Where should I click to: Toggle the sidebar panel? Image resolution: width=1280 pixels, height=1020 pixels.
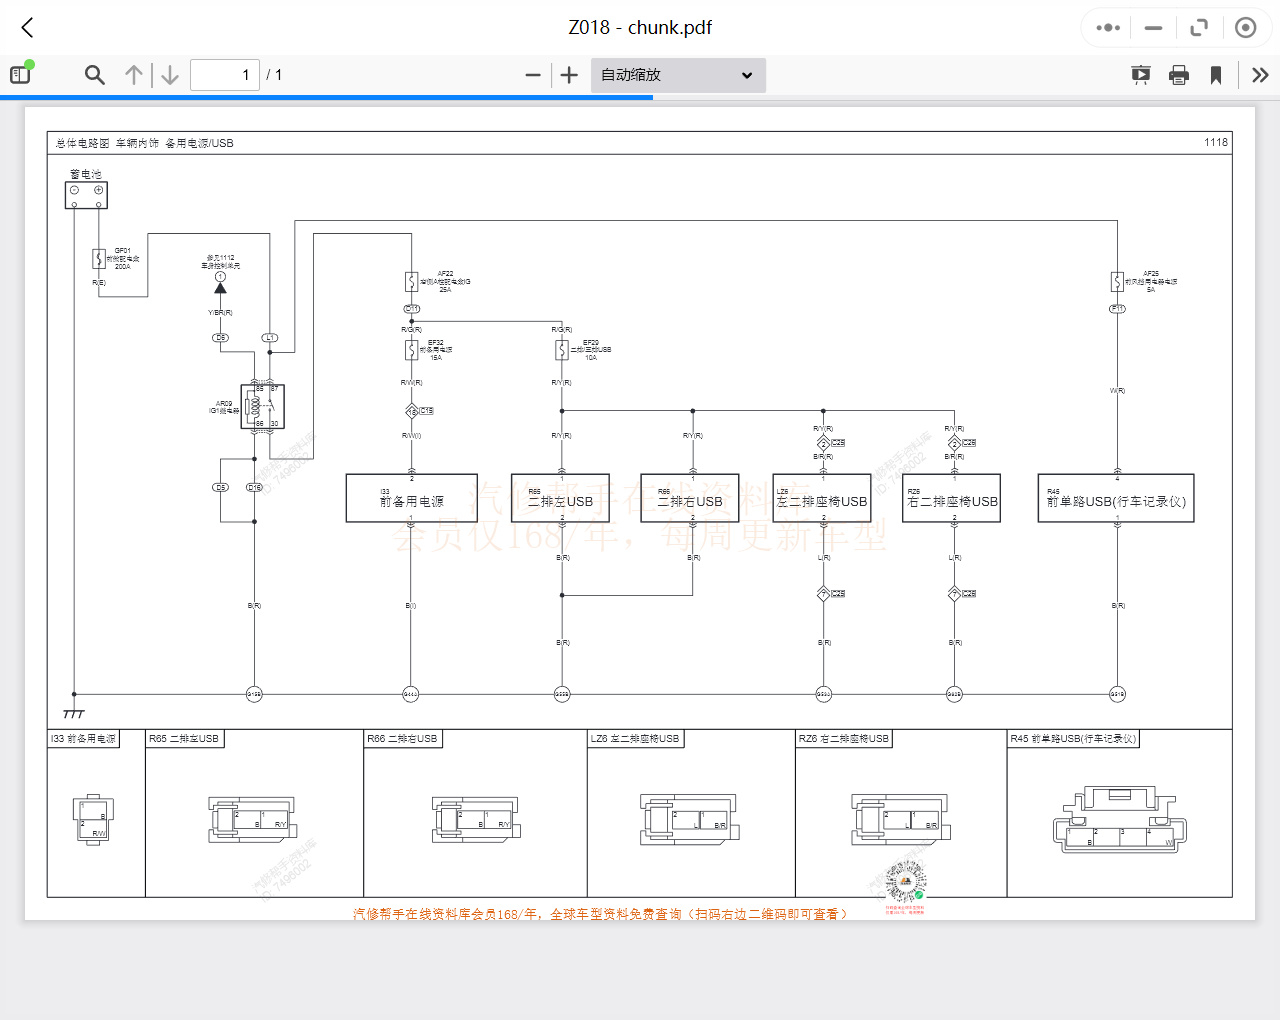click(x=21, y=74)
